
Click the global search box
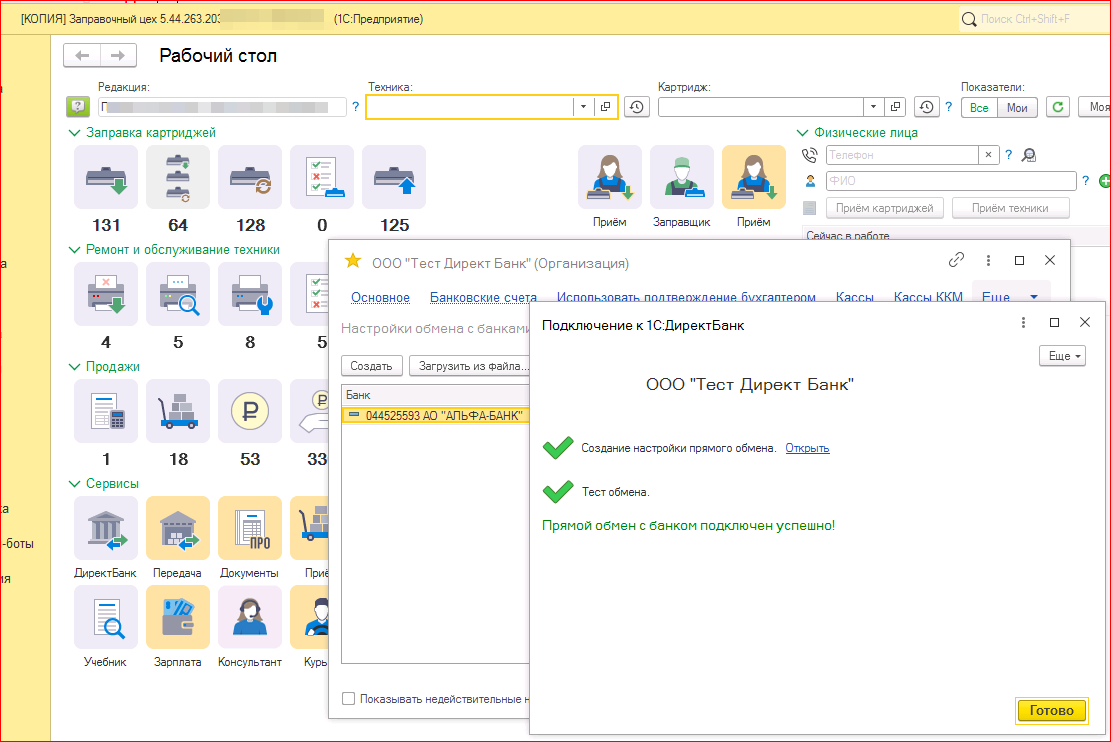[x=1034, y=19]
